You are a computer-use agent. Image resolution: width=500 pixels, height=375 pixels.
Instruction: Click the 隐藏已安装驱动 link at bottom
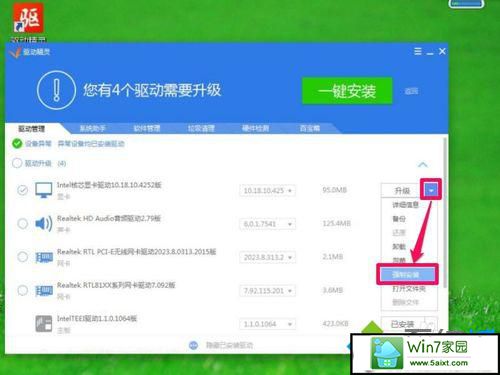point(229,345)
